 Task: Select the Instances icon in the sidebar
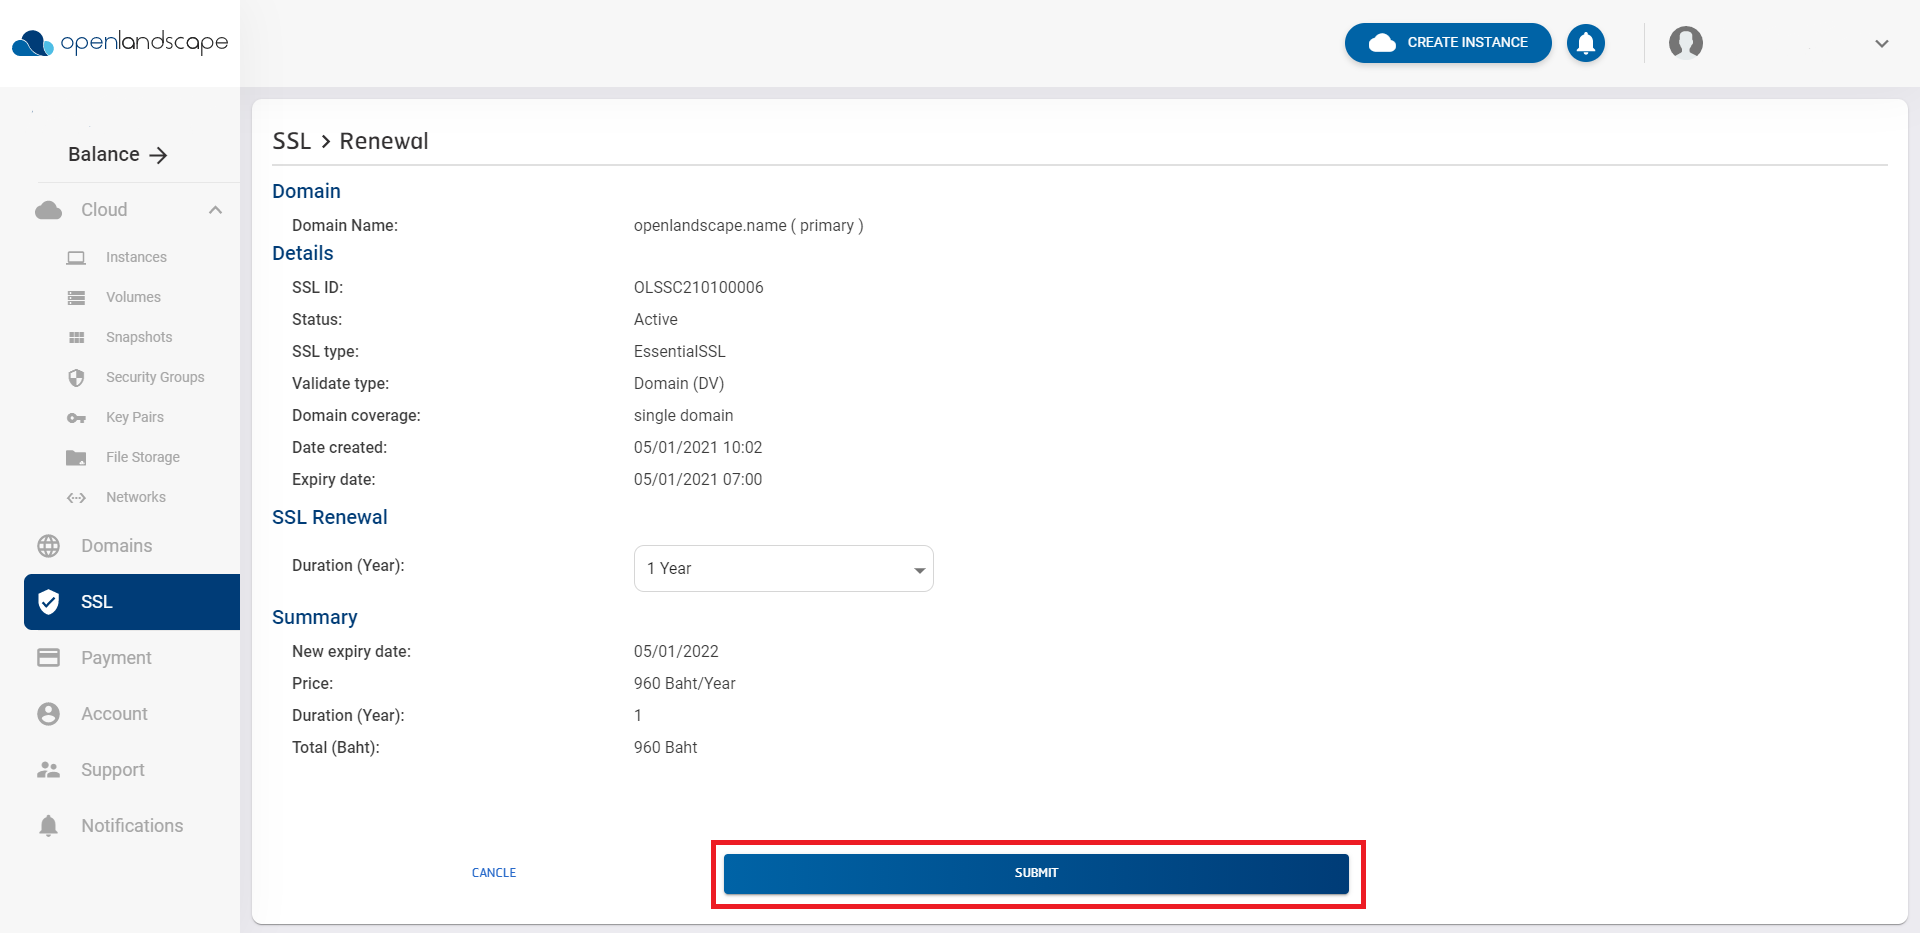tap(77, 257)
